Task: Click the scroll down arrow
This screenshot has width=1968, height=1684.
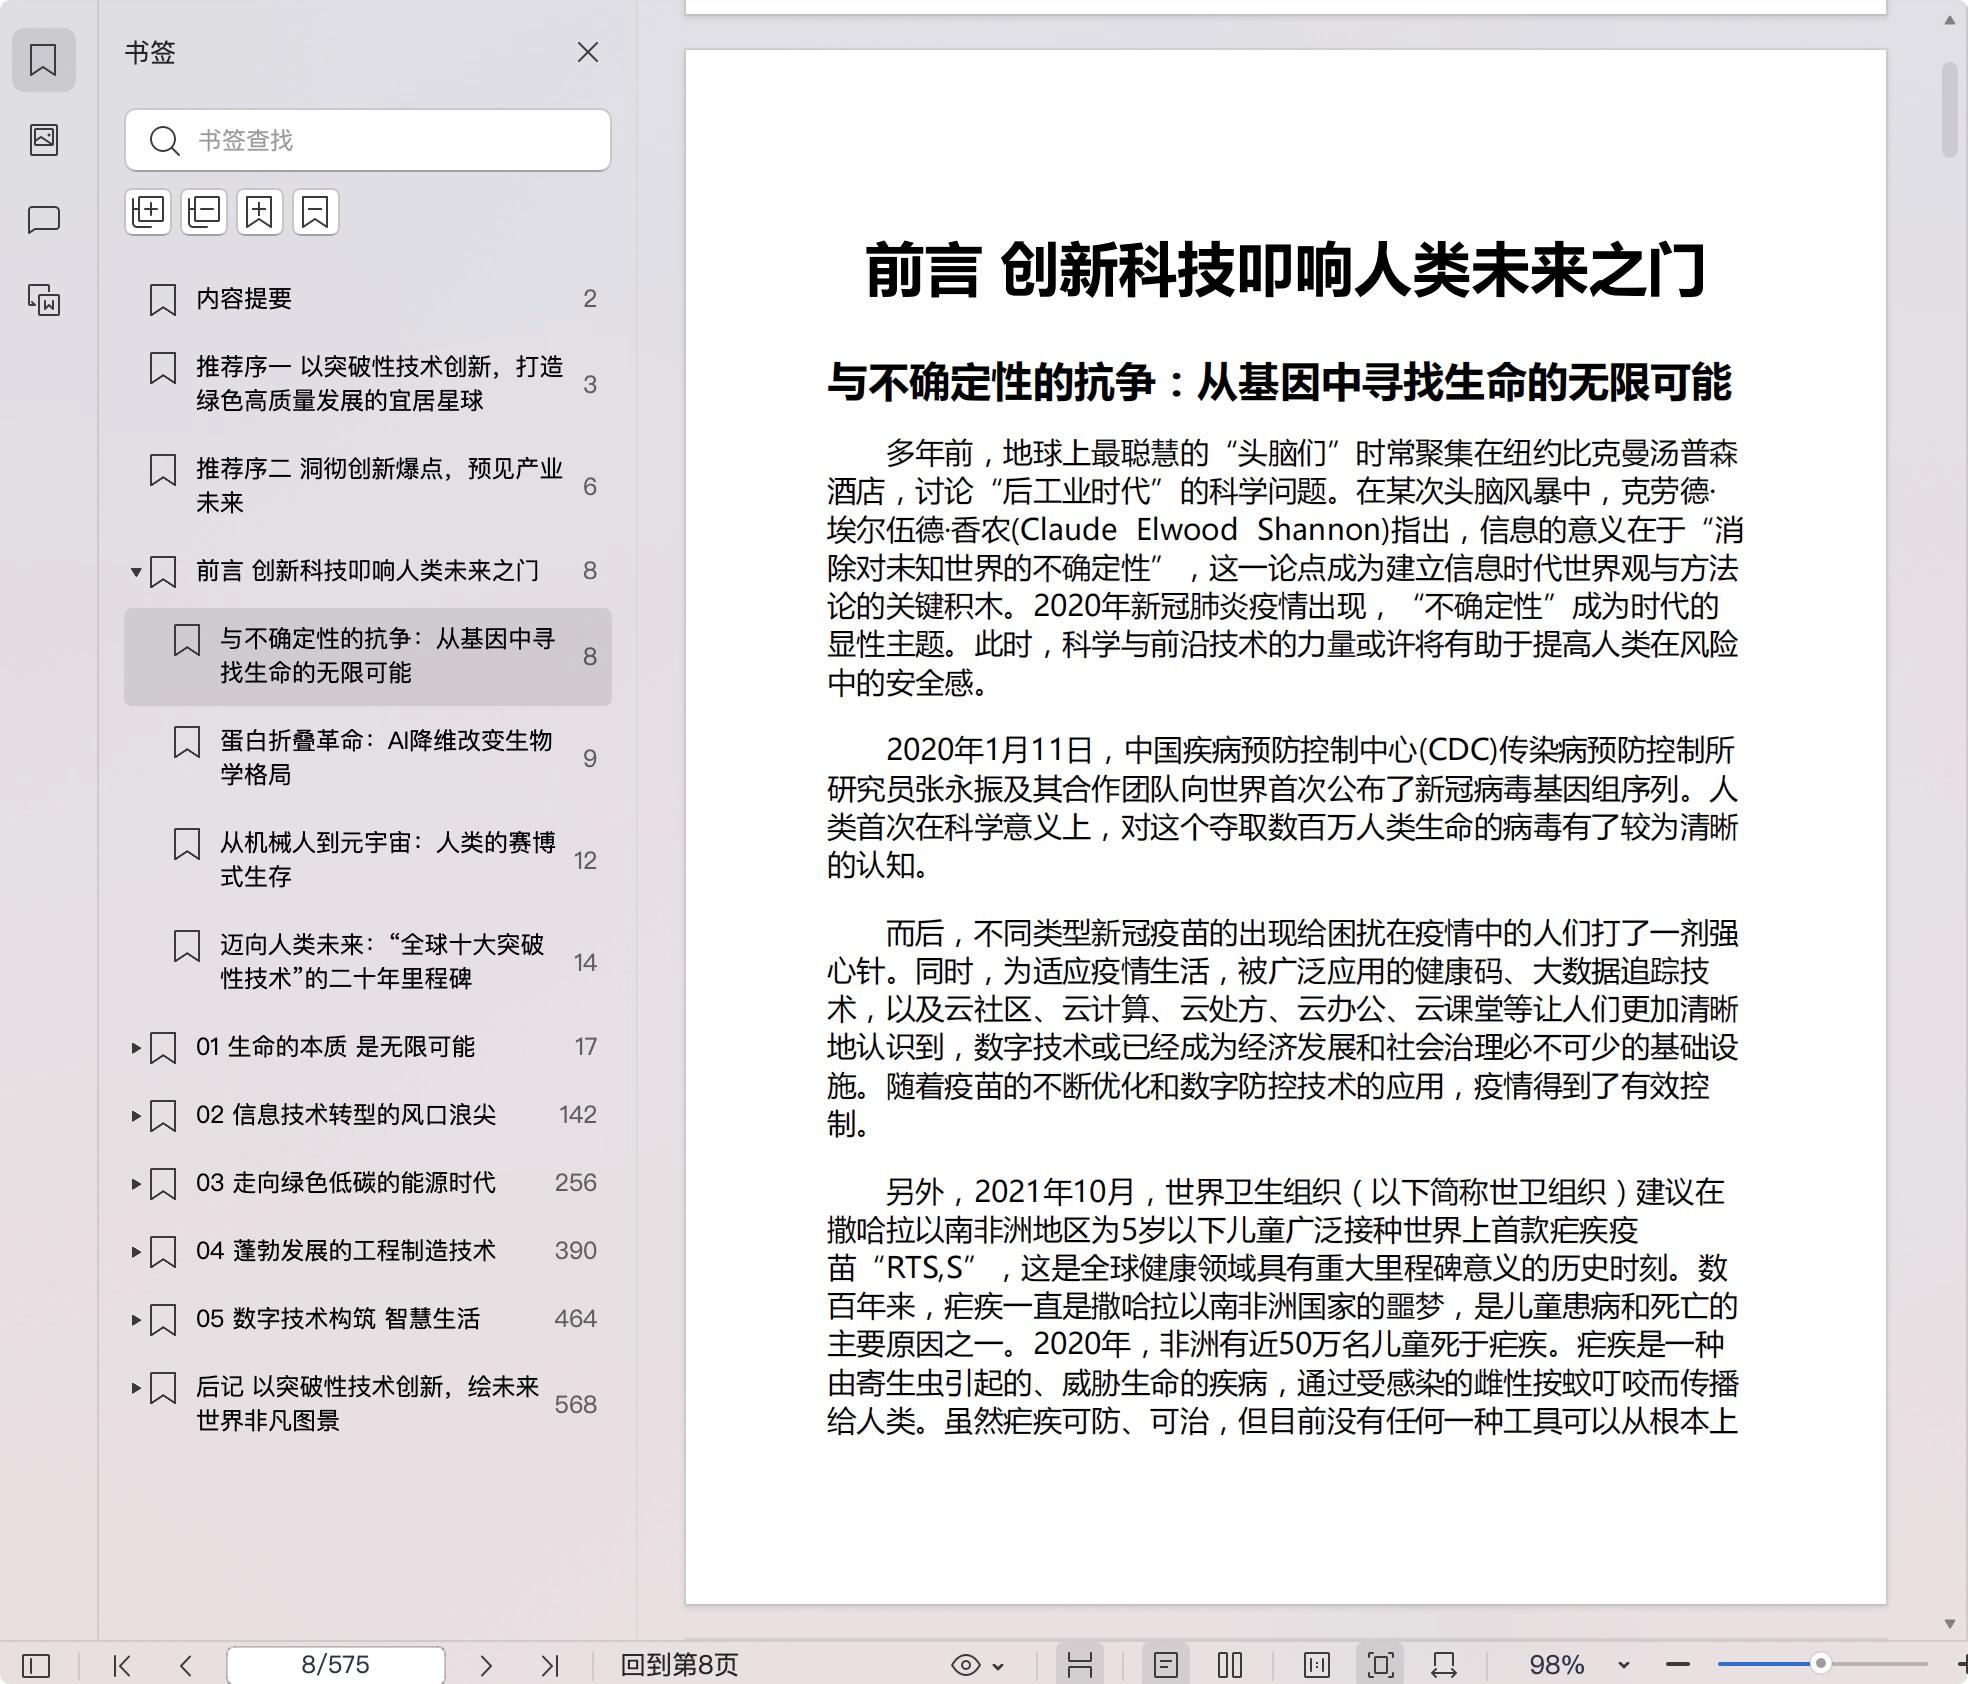Action: 1949,1624
